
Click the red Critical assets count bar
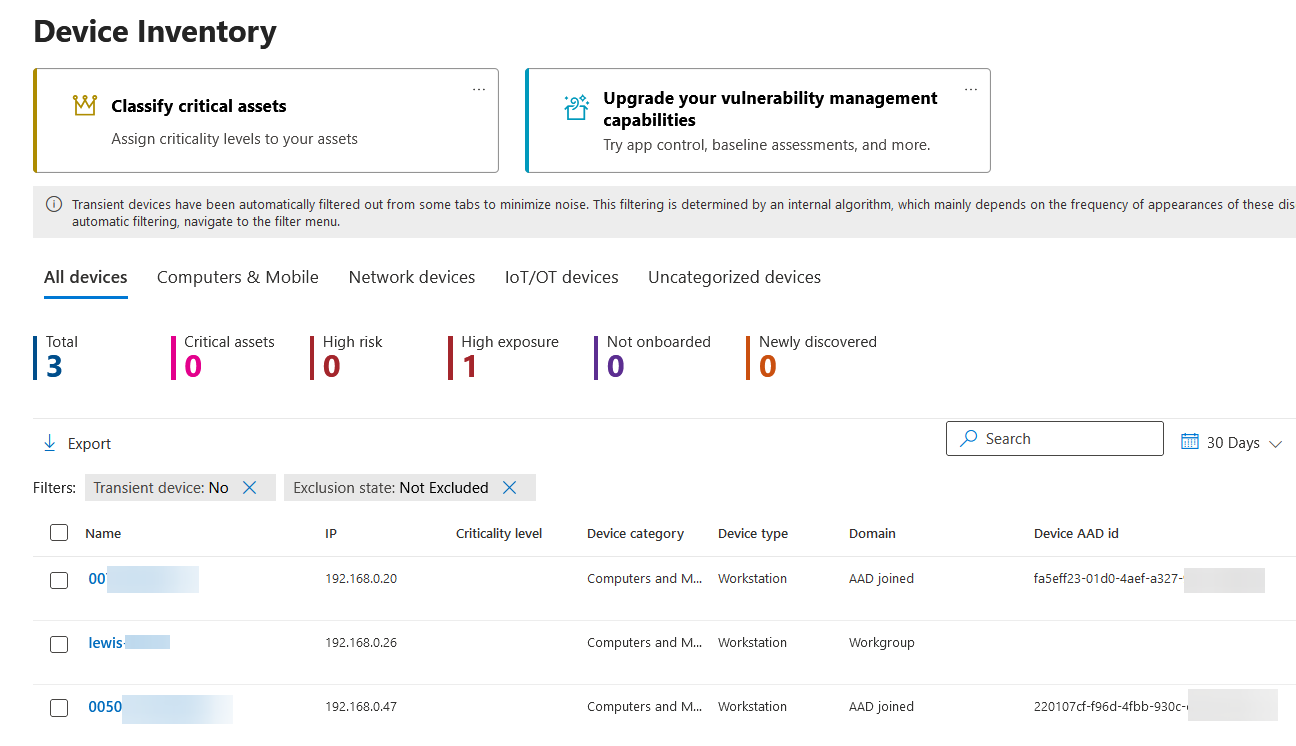click(174, 357)
